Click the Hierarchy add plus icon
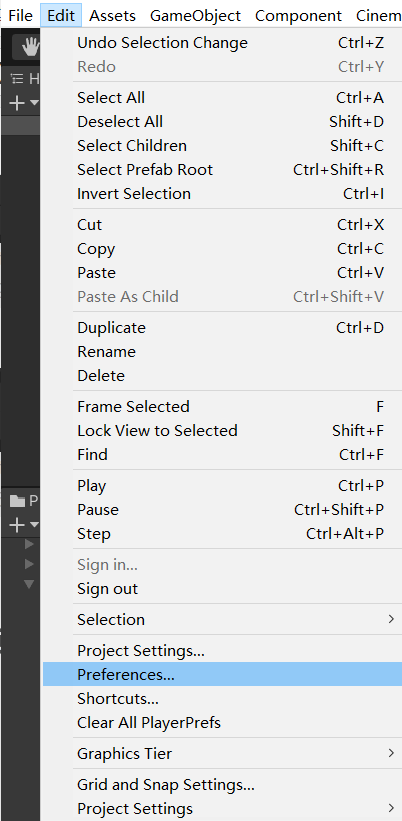Viewport: 402px width, 821px height. 17,103
